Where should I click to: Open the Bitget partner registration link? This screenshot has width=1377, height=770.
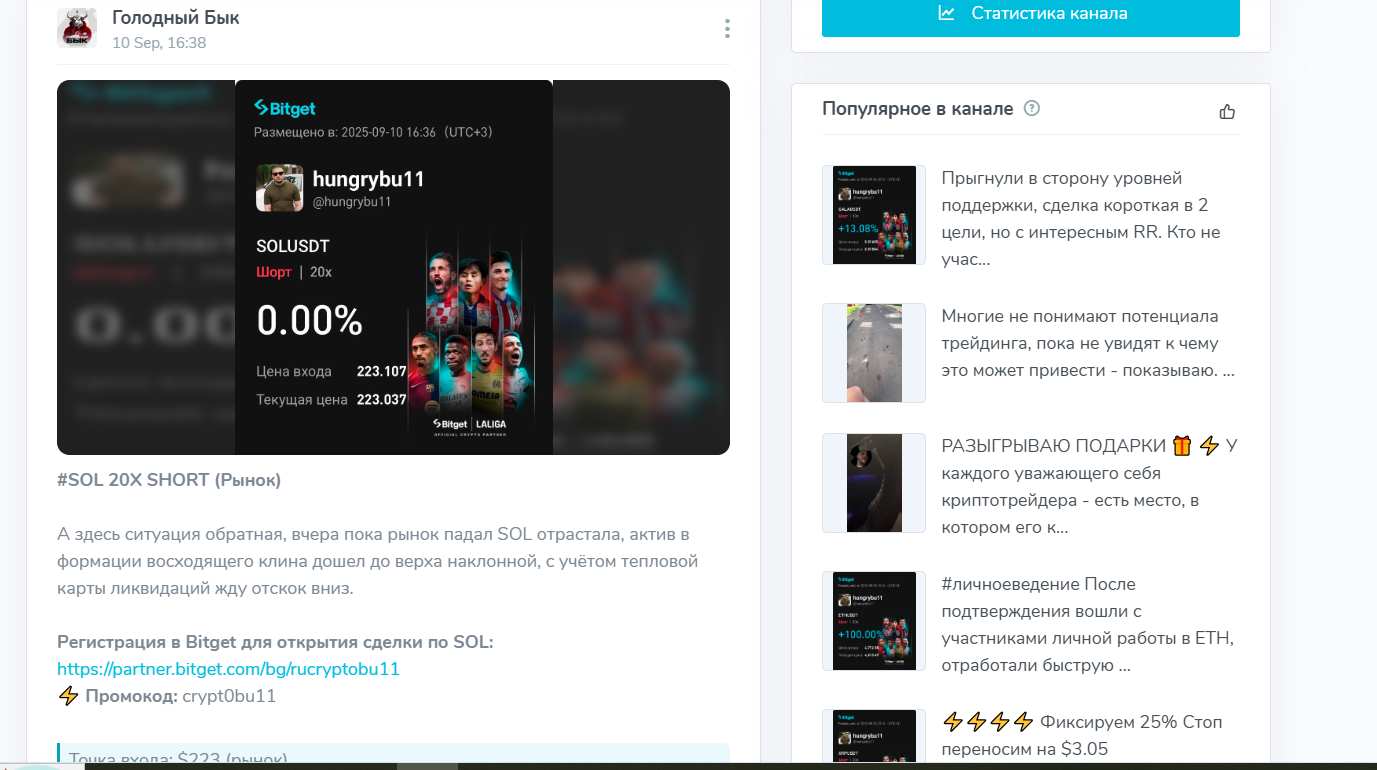(x=227, y=668)
